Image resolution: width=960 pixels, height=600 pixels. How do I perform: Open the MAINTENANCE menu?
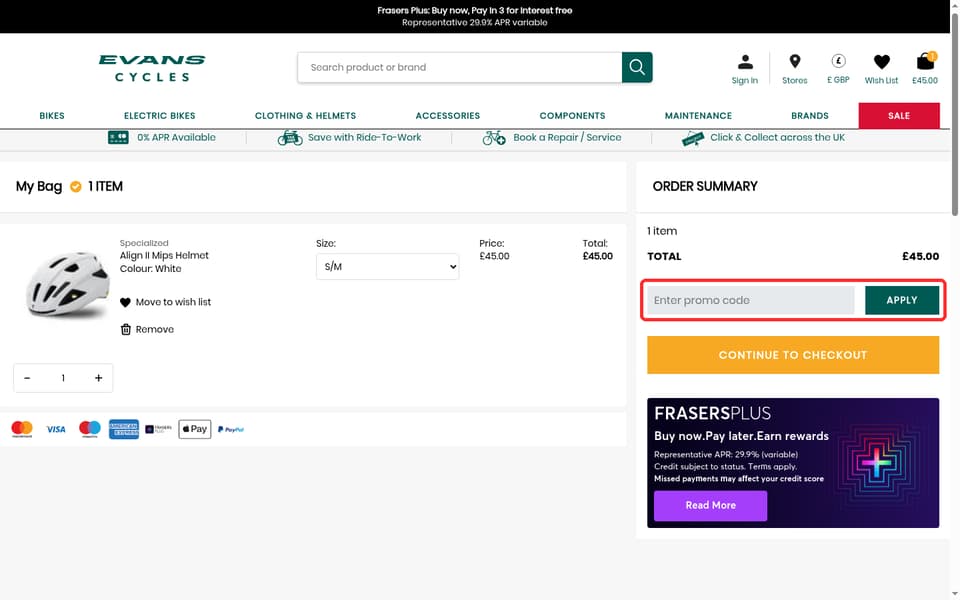699,116
